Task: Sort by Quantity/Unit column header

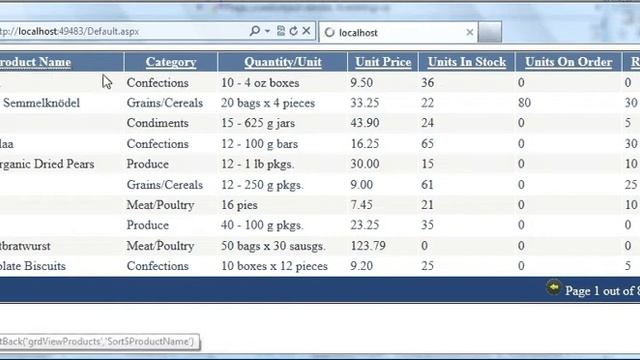Action: coord(282,62)
